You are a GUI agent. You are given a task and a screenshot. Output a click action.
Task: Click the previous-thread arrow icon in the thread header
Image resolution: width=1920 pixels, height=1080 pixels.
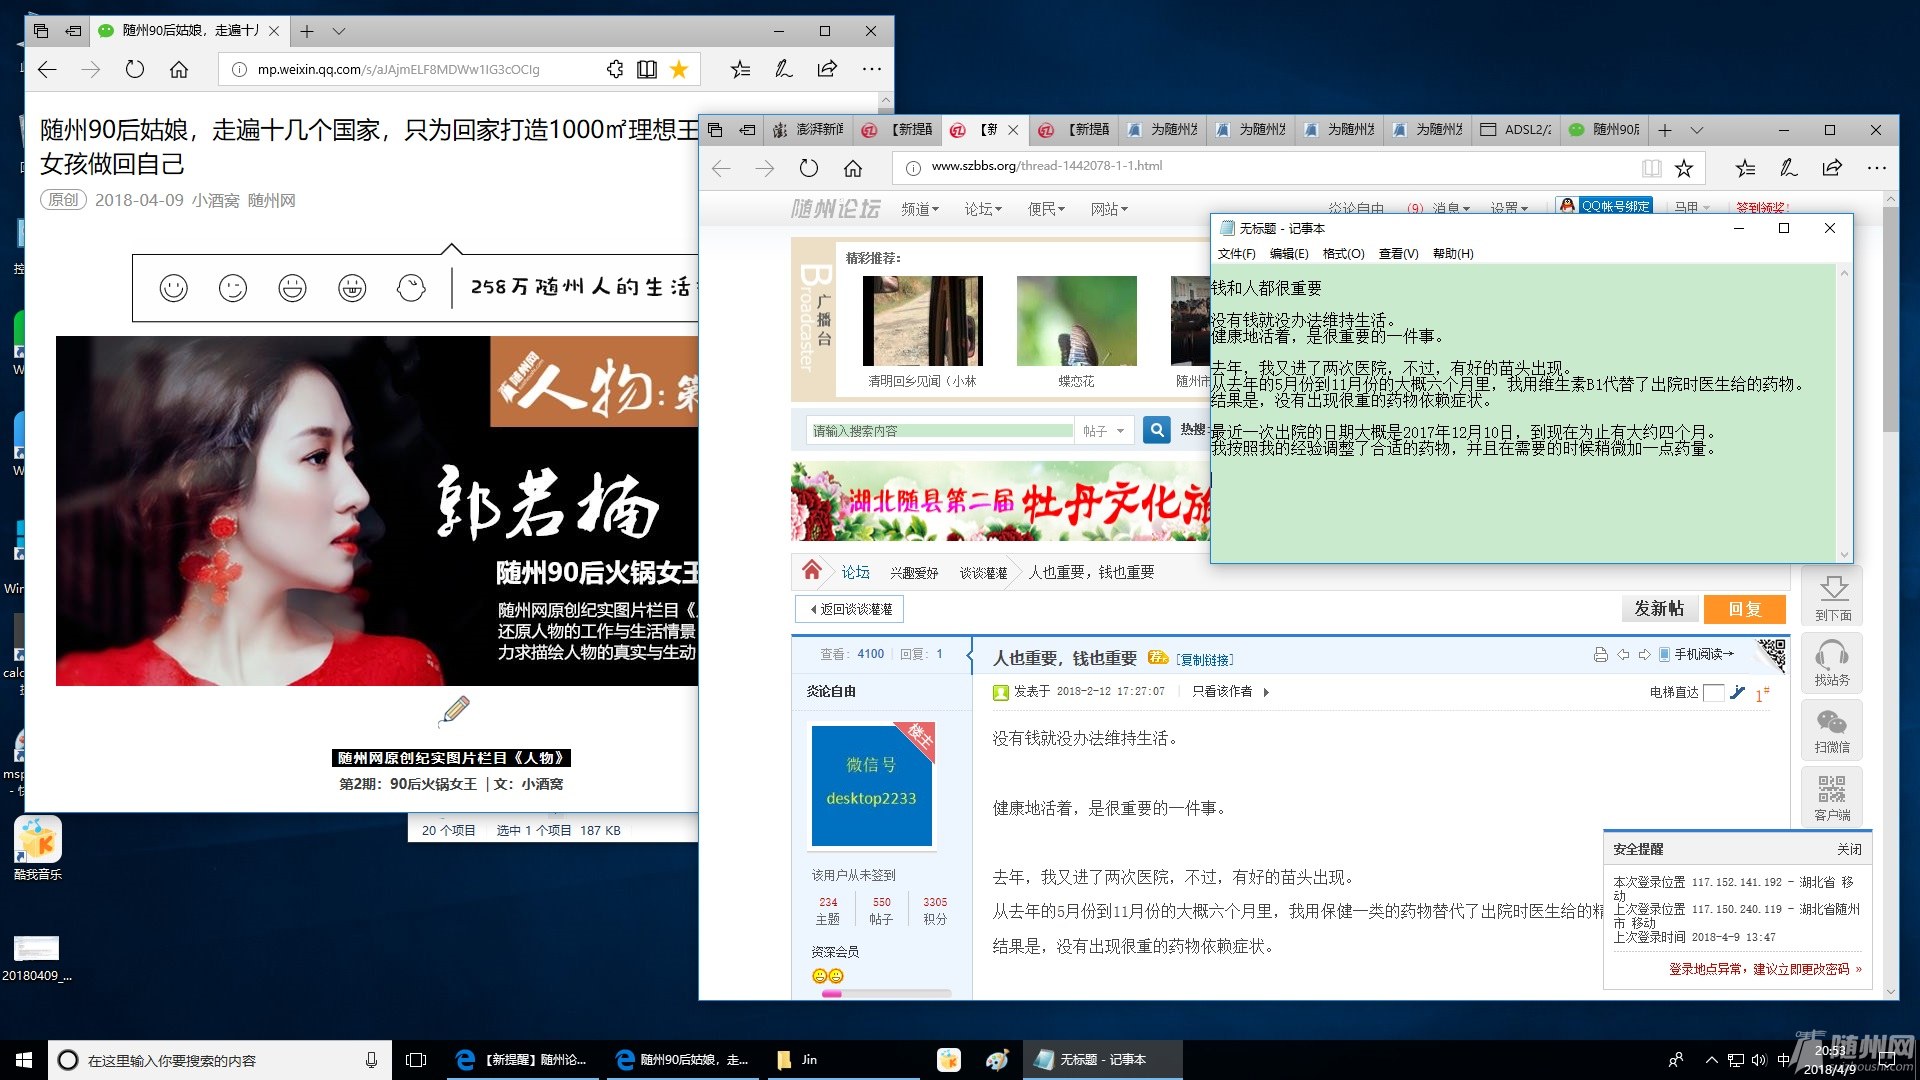pyautogui.click(x=1623, y=654)
